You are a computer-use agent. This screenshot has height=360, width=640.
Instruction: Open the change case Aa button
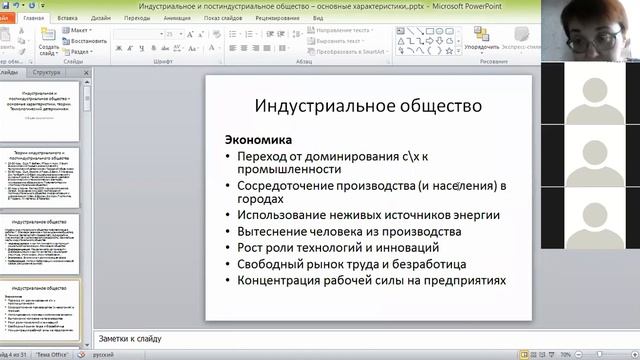coord(193,49)
